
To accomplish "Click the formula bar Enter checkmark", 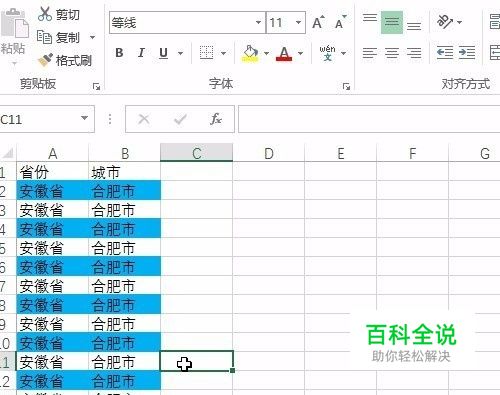I will pyautogui.click(x=180, y=119).
